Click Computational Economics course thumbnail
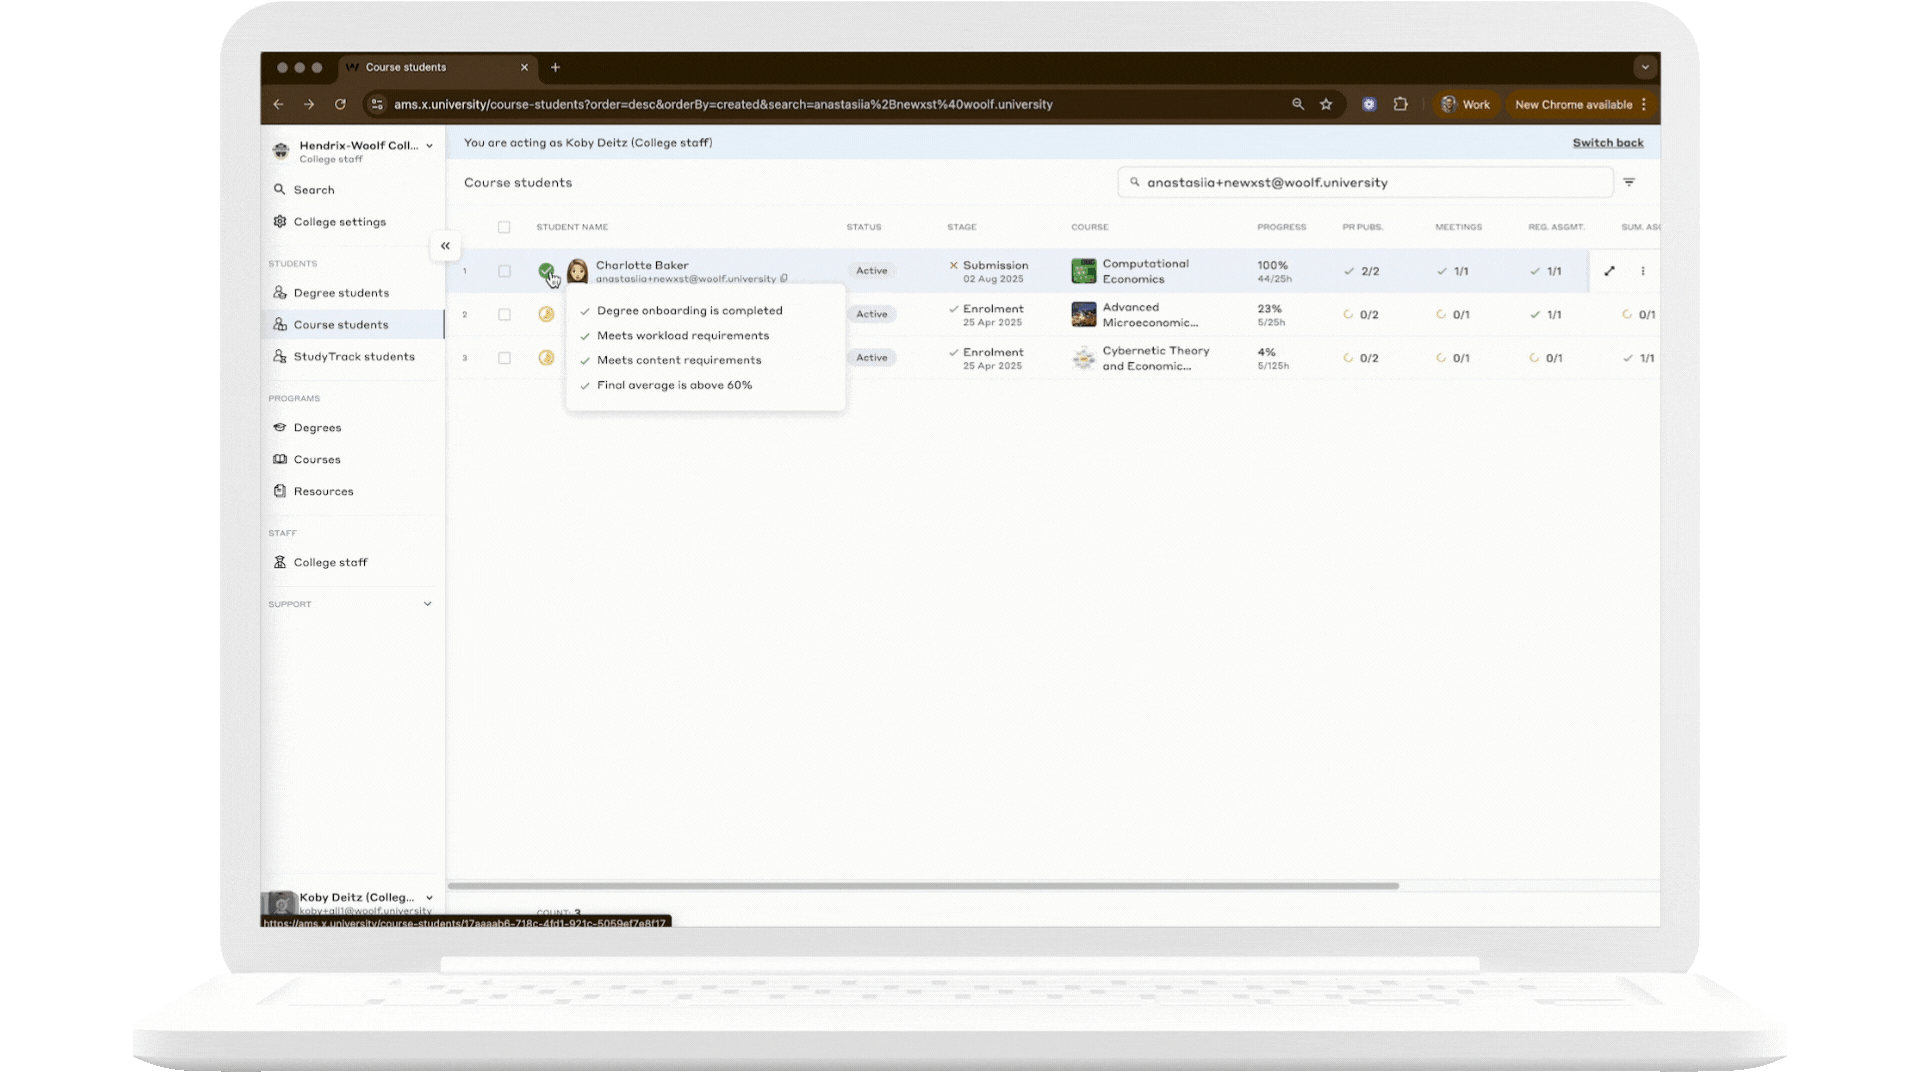Screen dimensions: 1920x1080 pyautogui.click(x=1083, y=271)
